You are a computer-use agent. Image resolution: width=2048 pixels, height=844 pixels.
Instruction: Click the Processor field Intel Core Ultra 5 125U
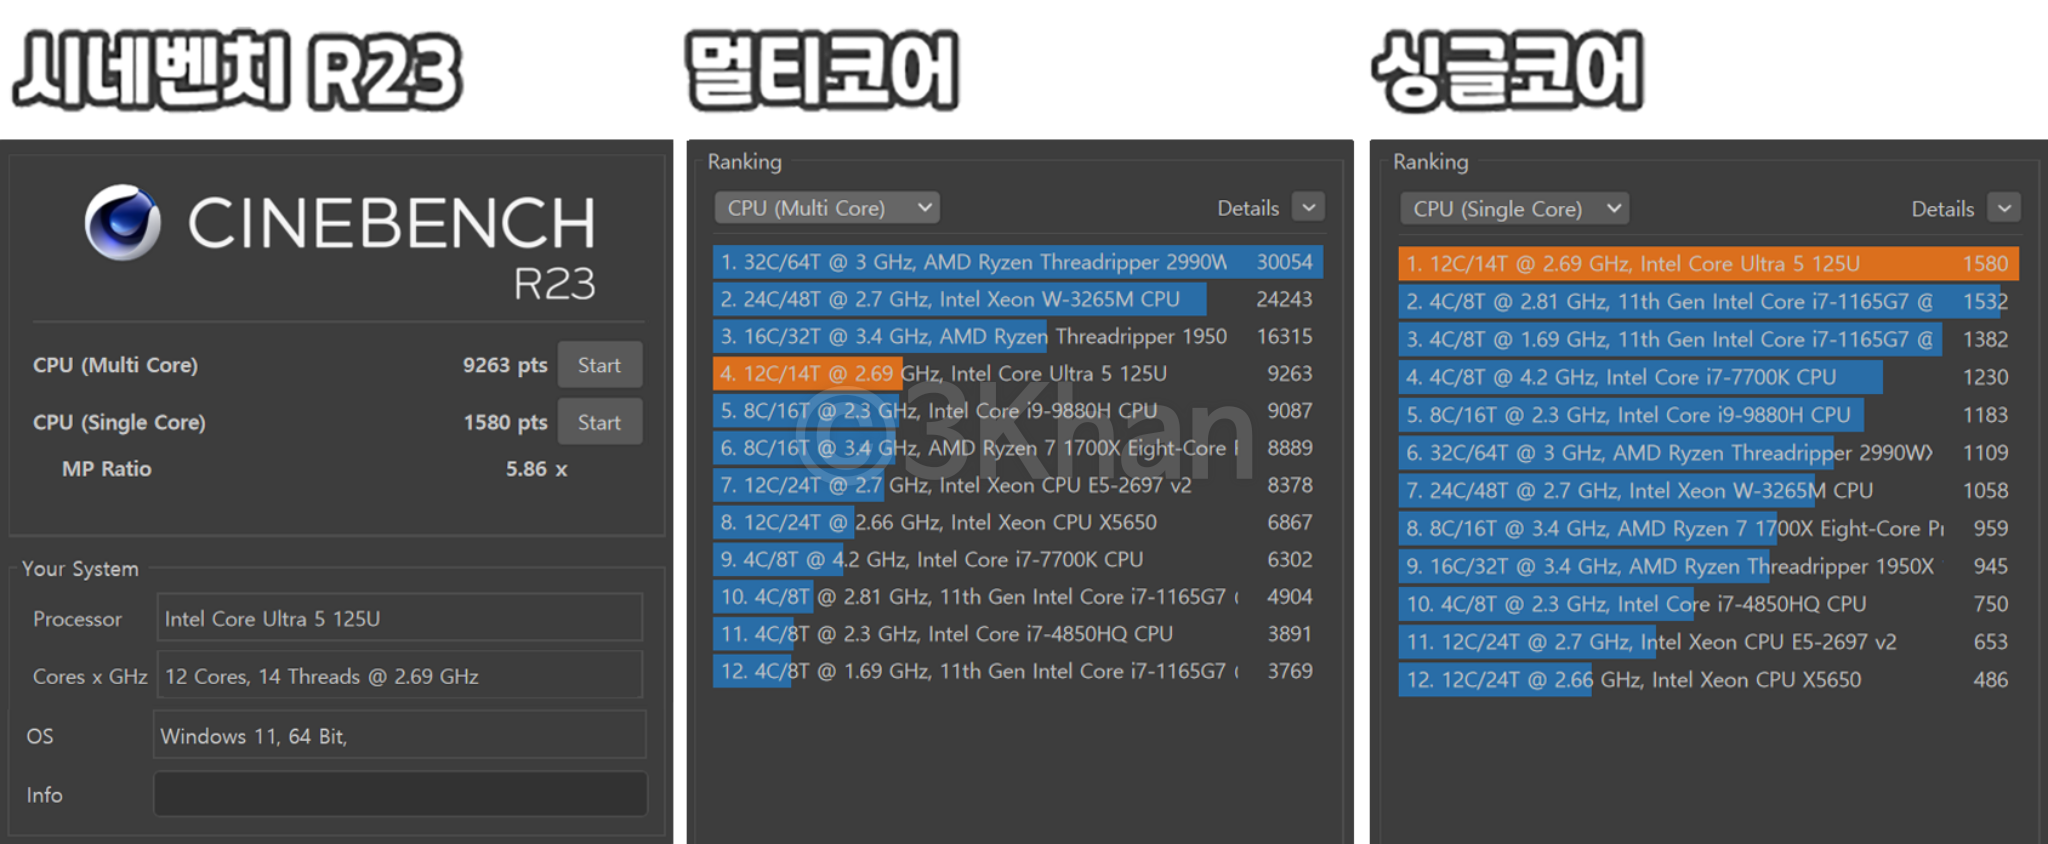[x=399, y=618]
